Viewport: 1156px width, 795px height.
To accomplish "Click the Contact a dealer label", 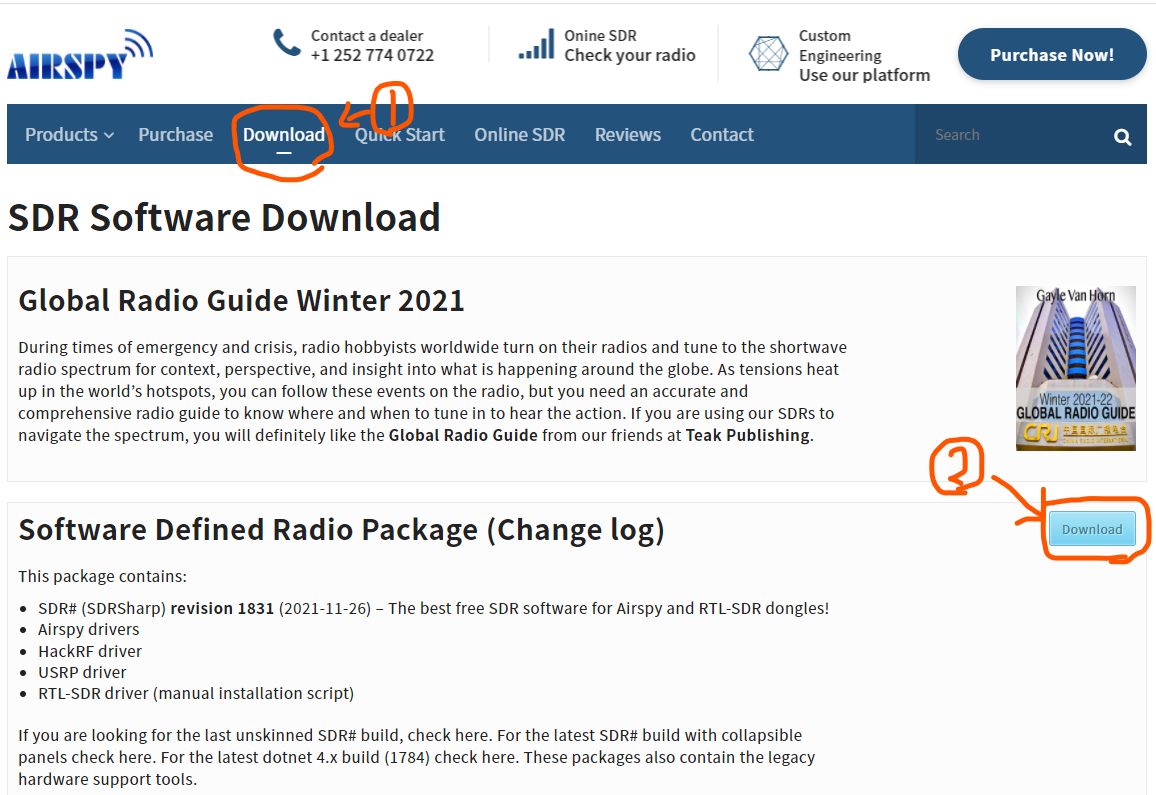I will [x=367, y=35].
